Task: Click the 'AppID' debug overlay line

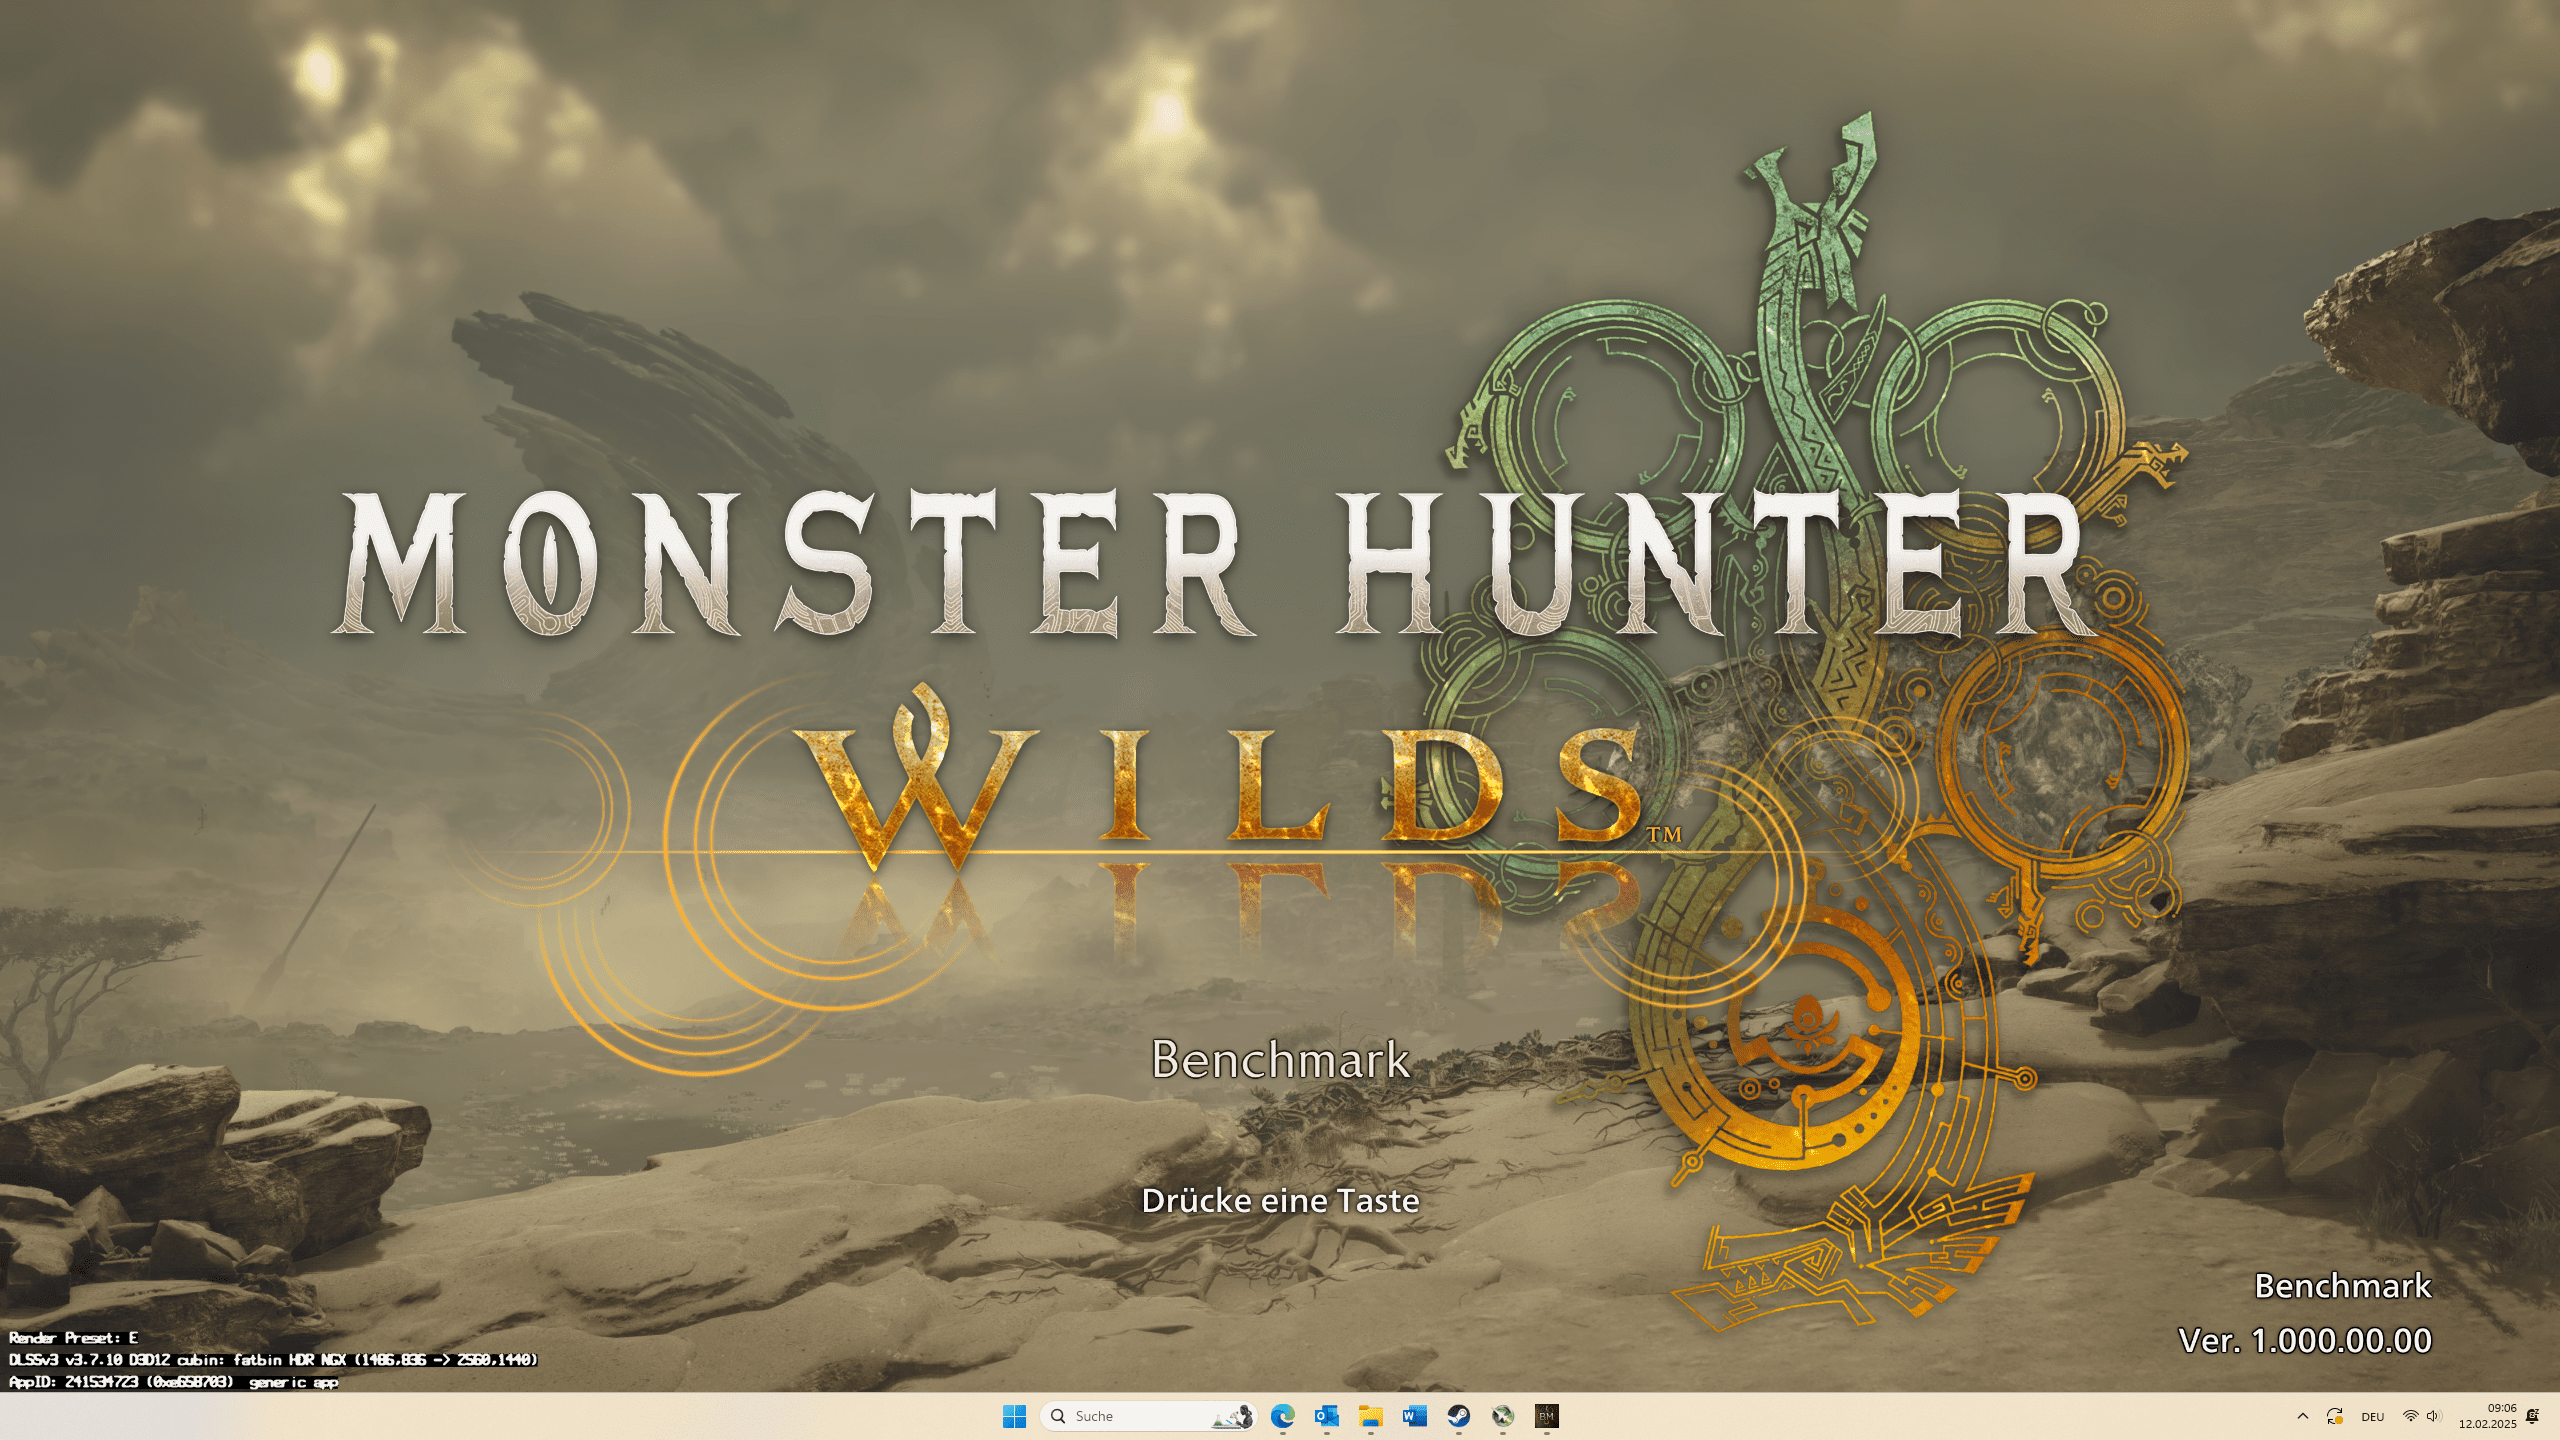Action: (173, 1382)
